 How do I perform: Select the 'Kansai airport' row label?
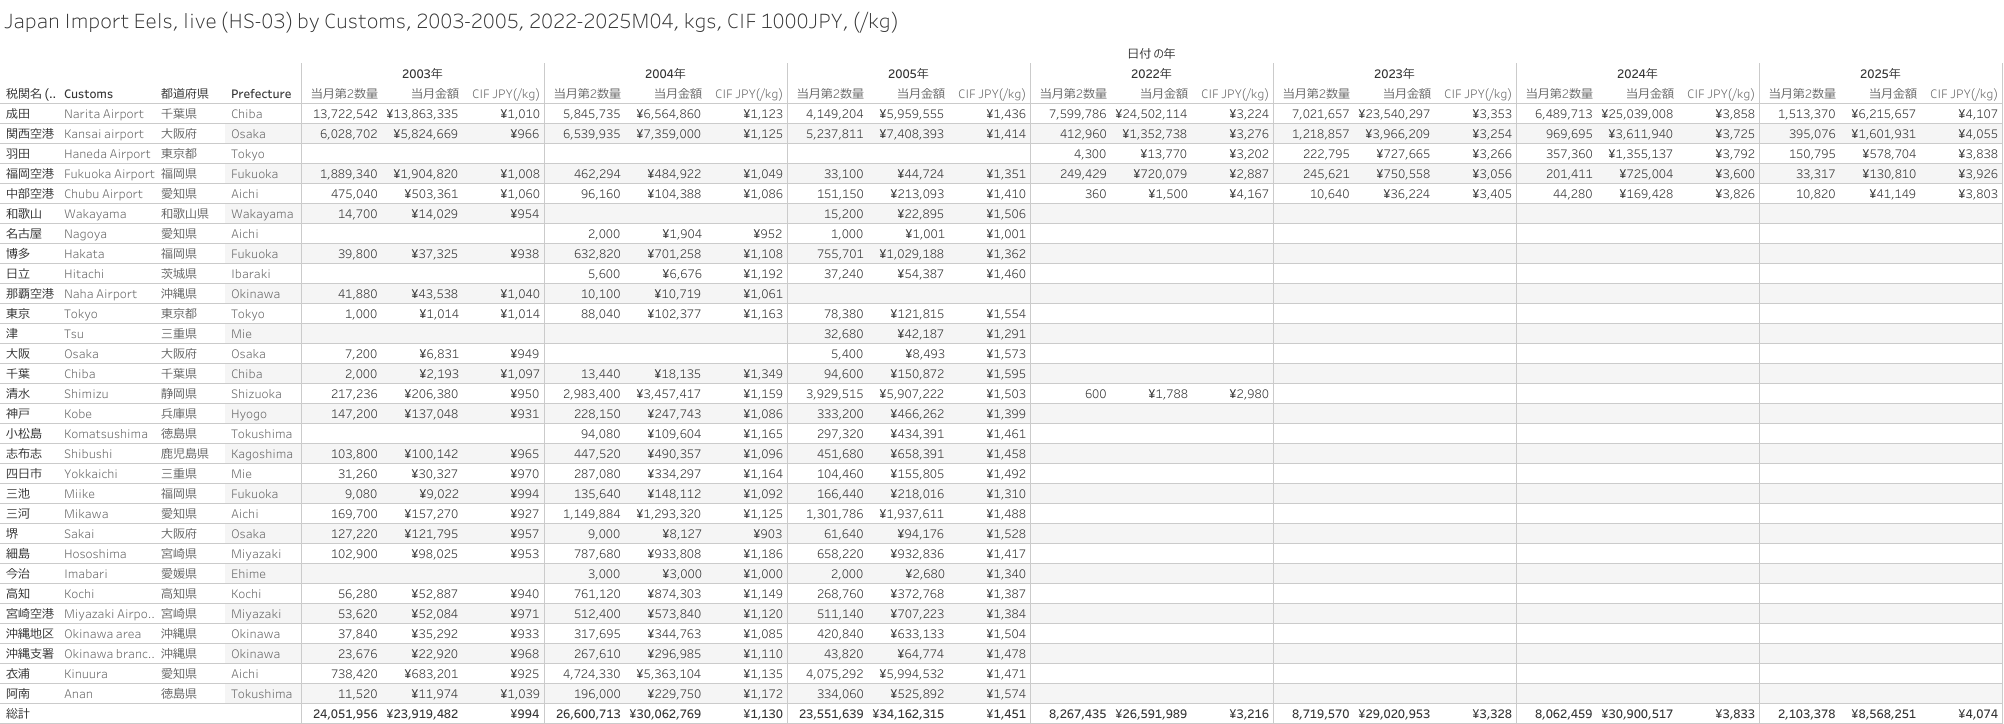pyautogui.click(x=104, y=134)
